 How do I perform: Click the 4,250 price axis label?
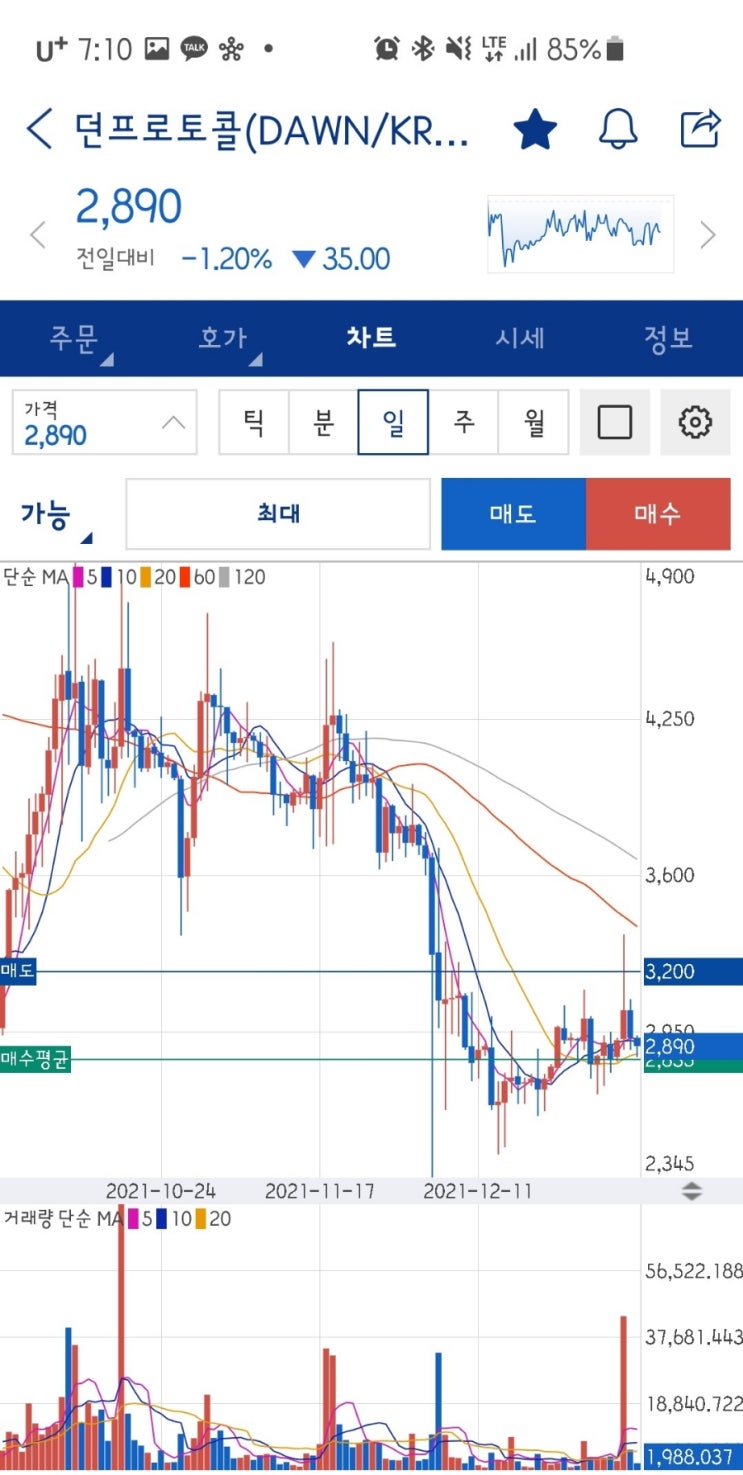point(669,719)
